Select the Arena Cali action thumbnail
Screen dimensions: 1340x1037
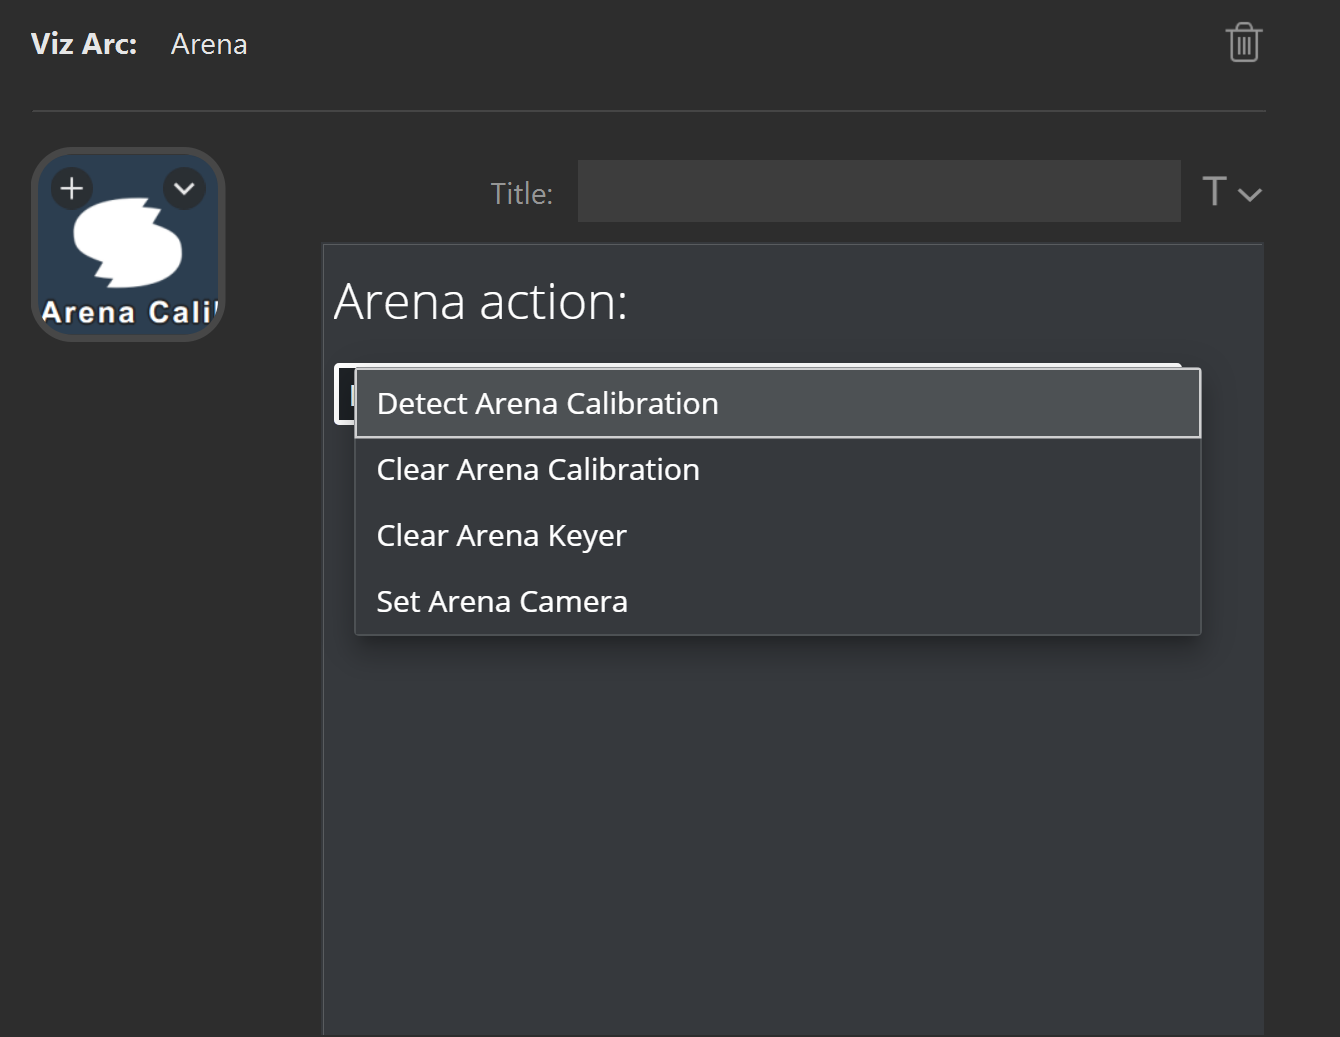[128, 245]
